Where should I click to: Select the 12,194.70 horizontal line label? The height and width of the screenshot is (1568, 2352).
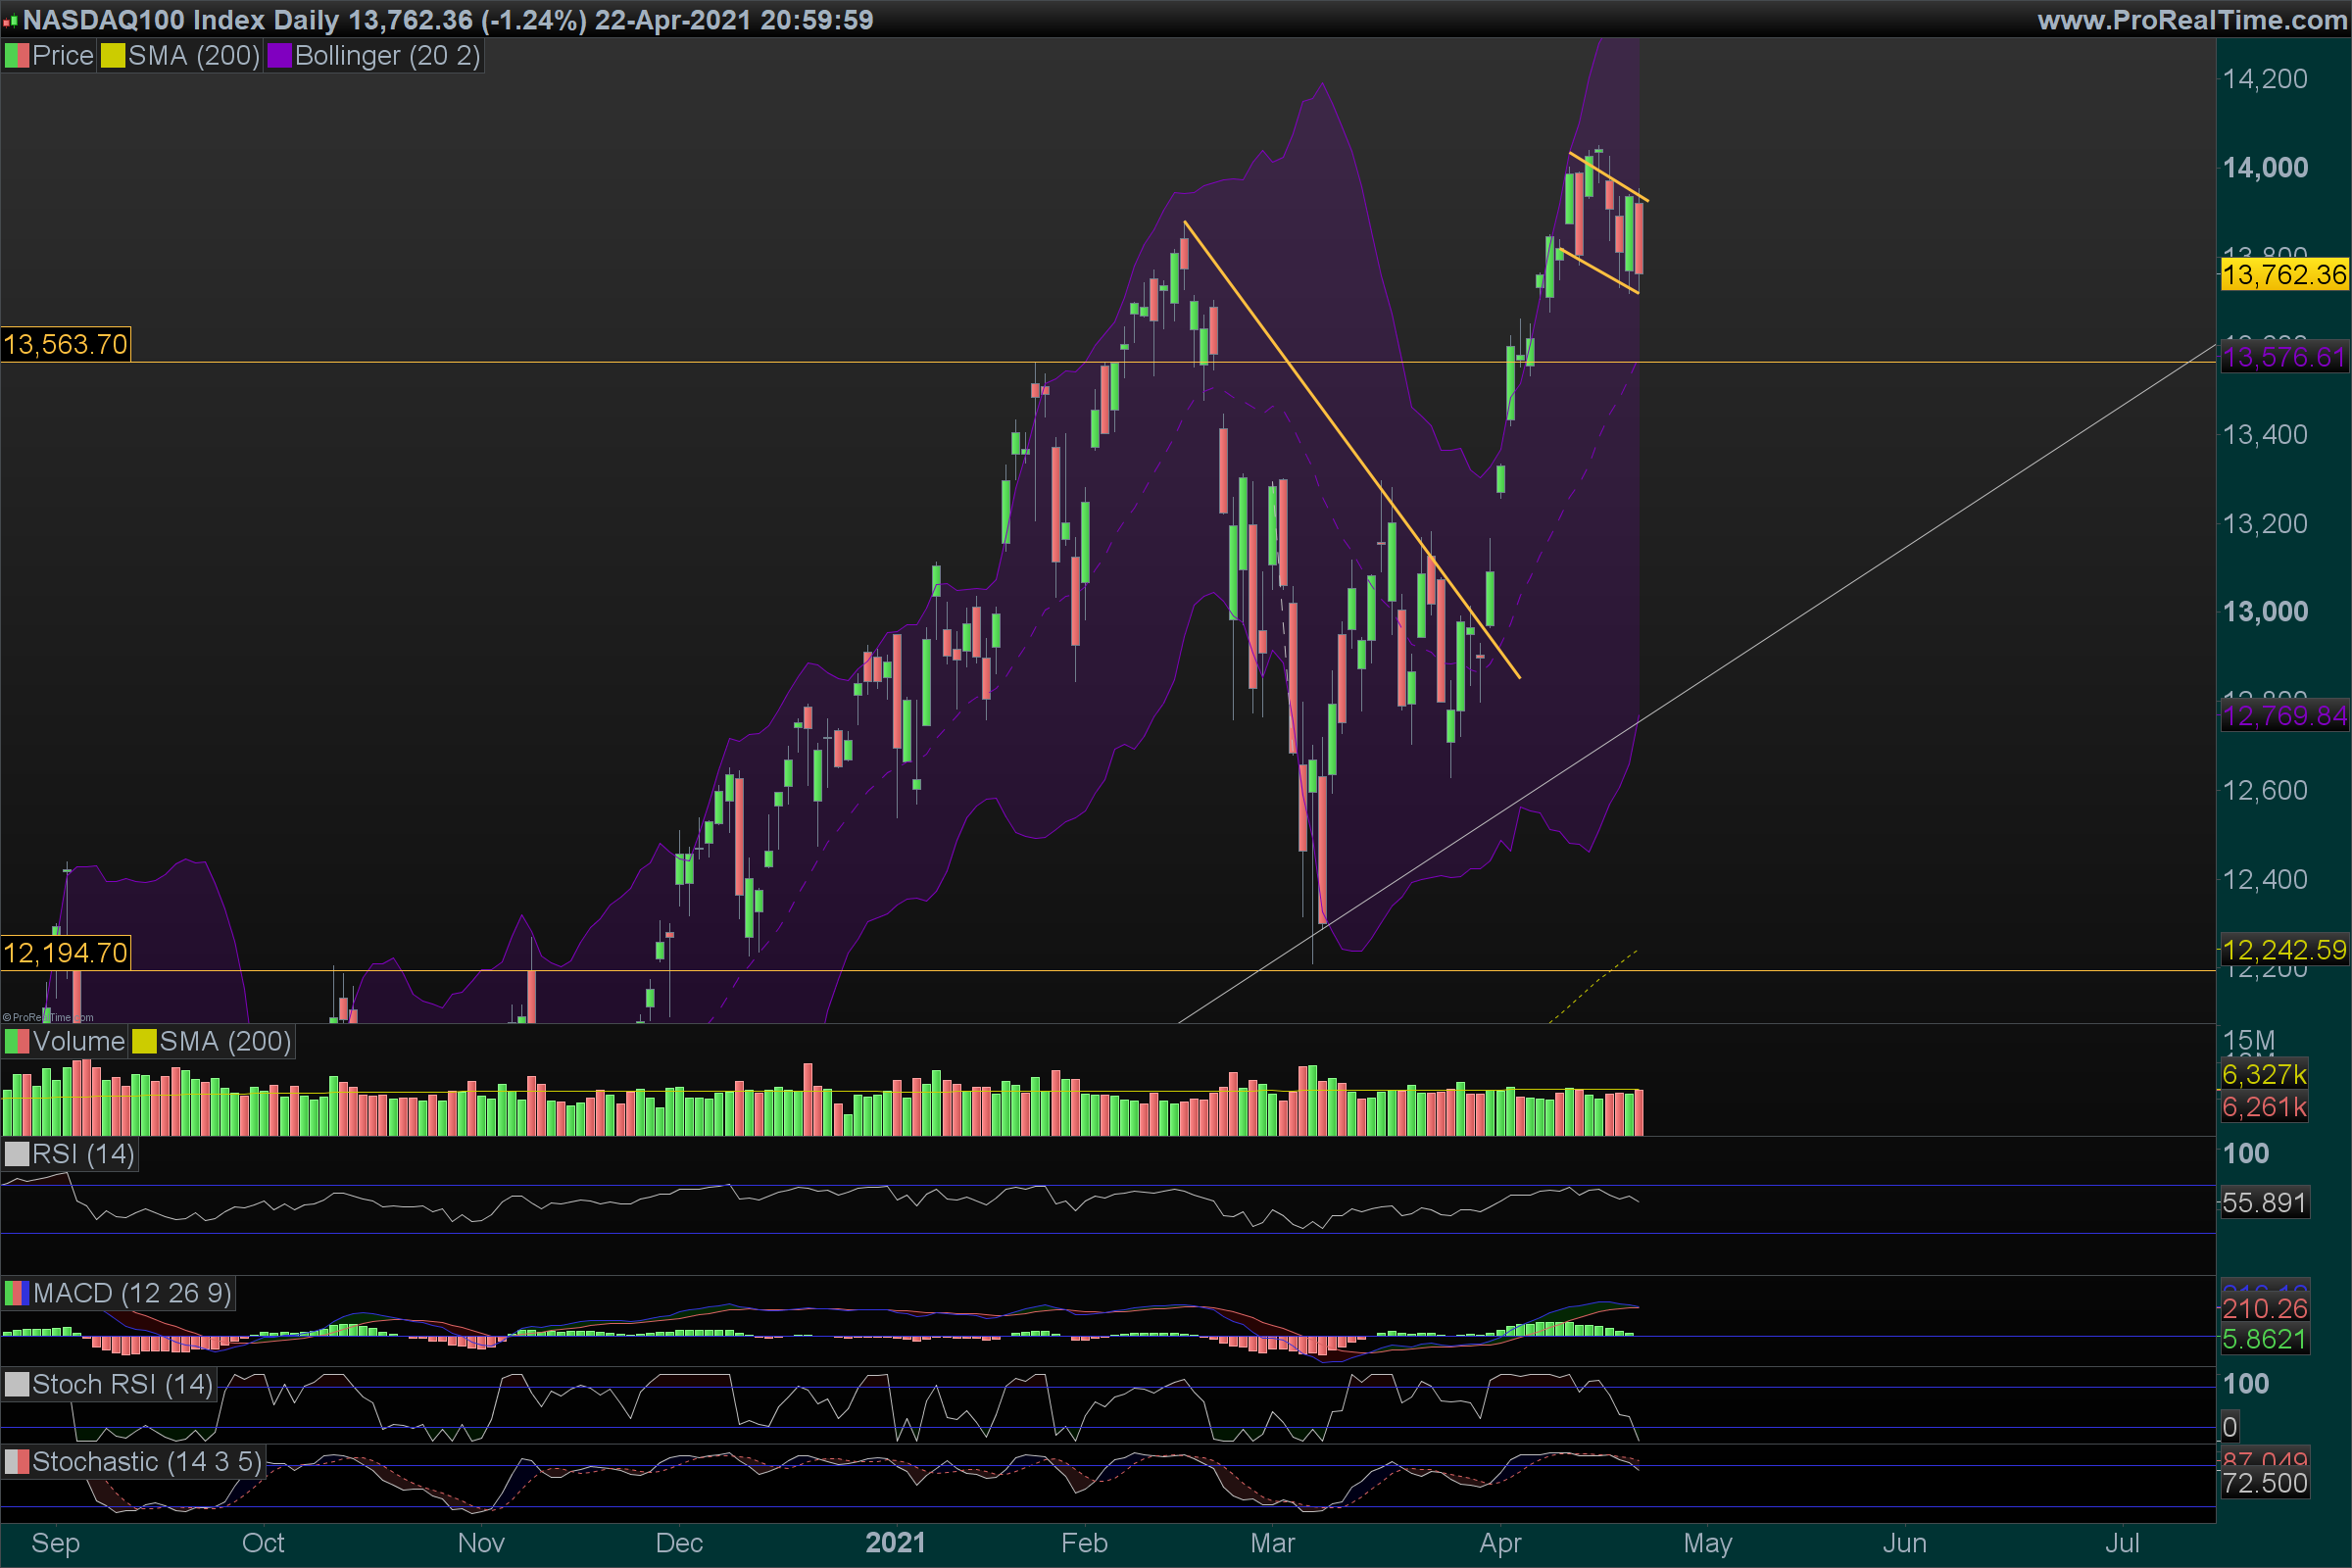point(66,953)
